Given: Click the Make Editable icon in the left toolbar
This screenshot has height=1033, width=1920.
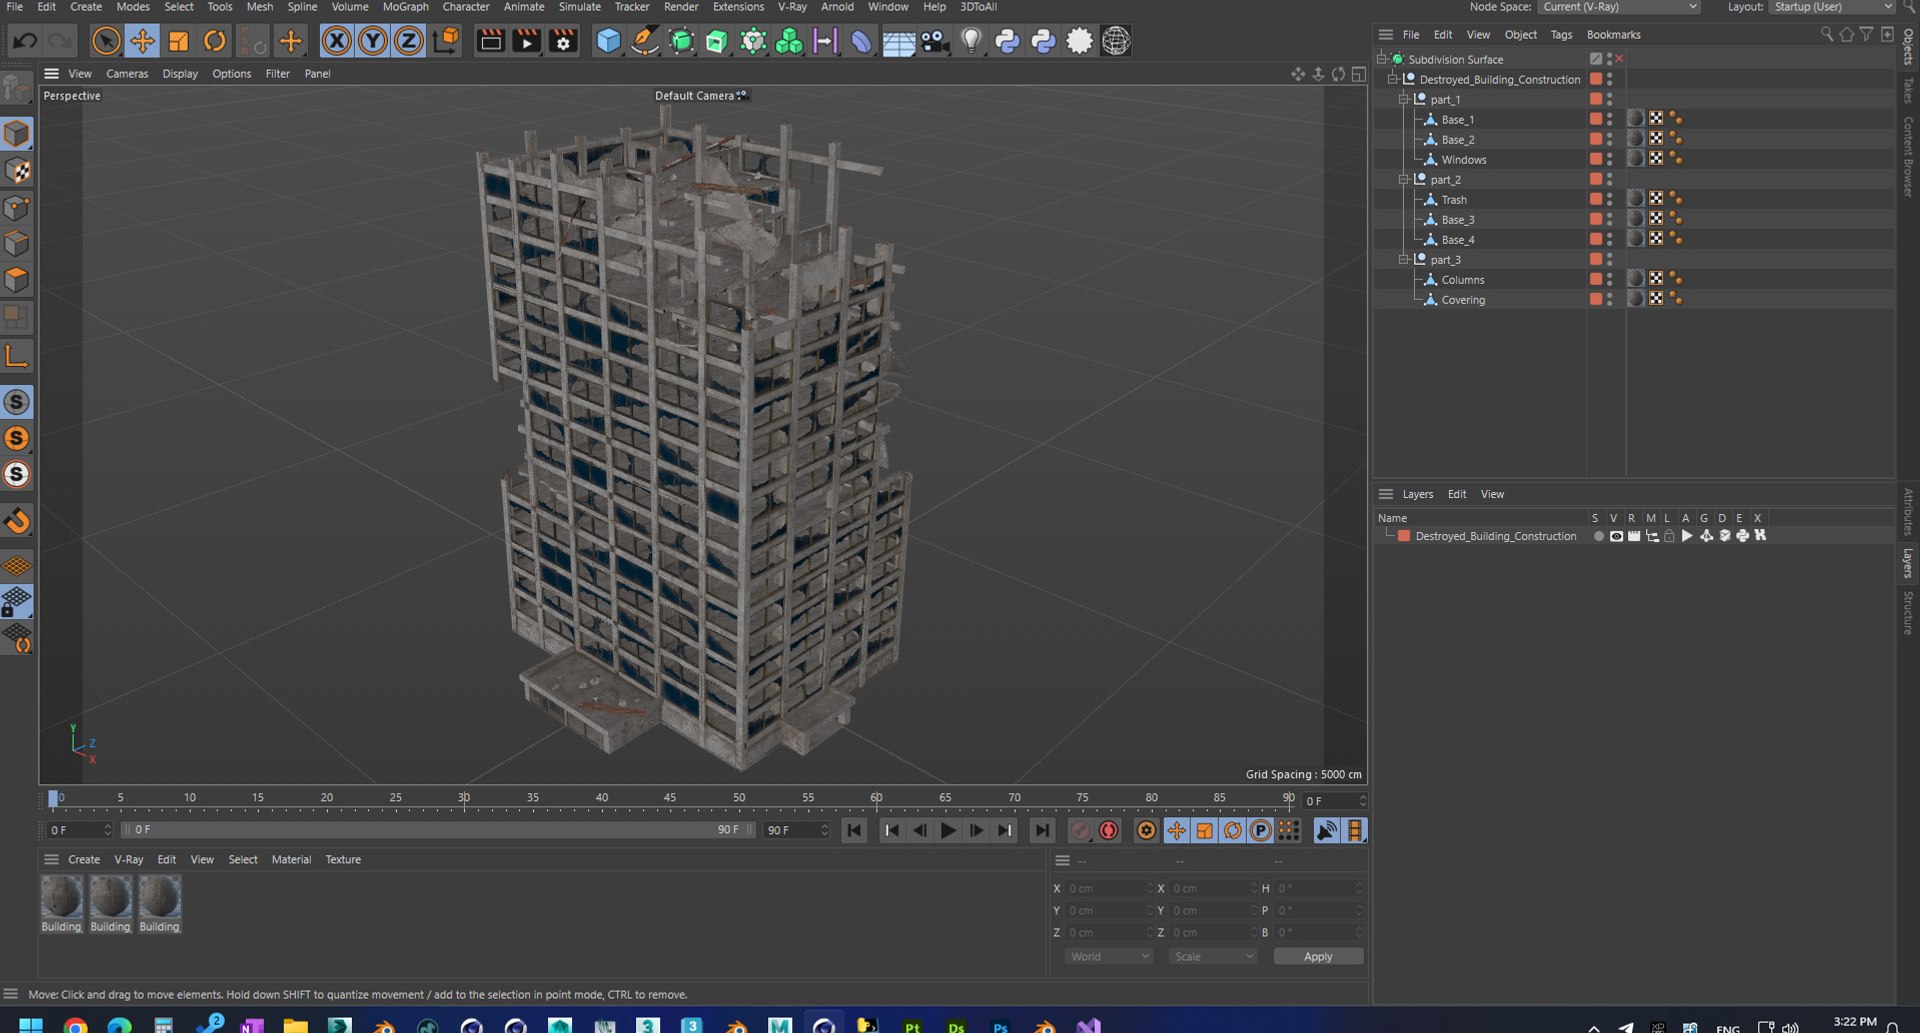Looking at the screenshot, I should coord(17,89).
